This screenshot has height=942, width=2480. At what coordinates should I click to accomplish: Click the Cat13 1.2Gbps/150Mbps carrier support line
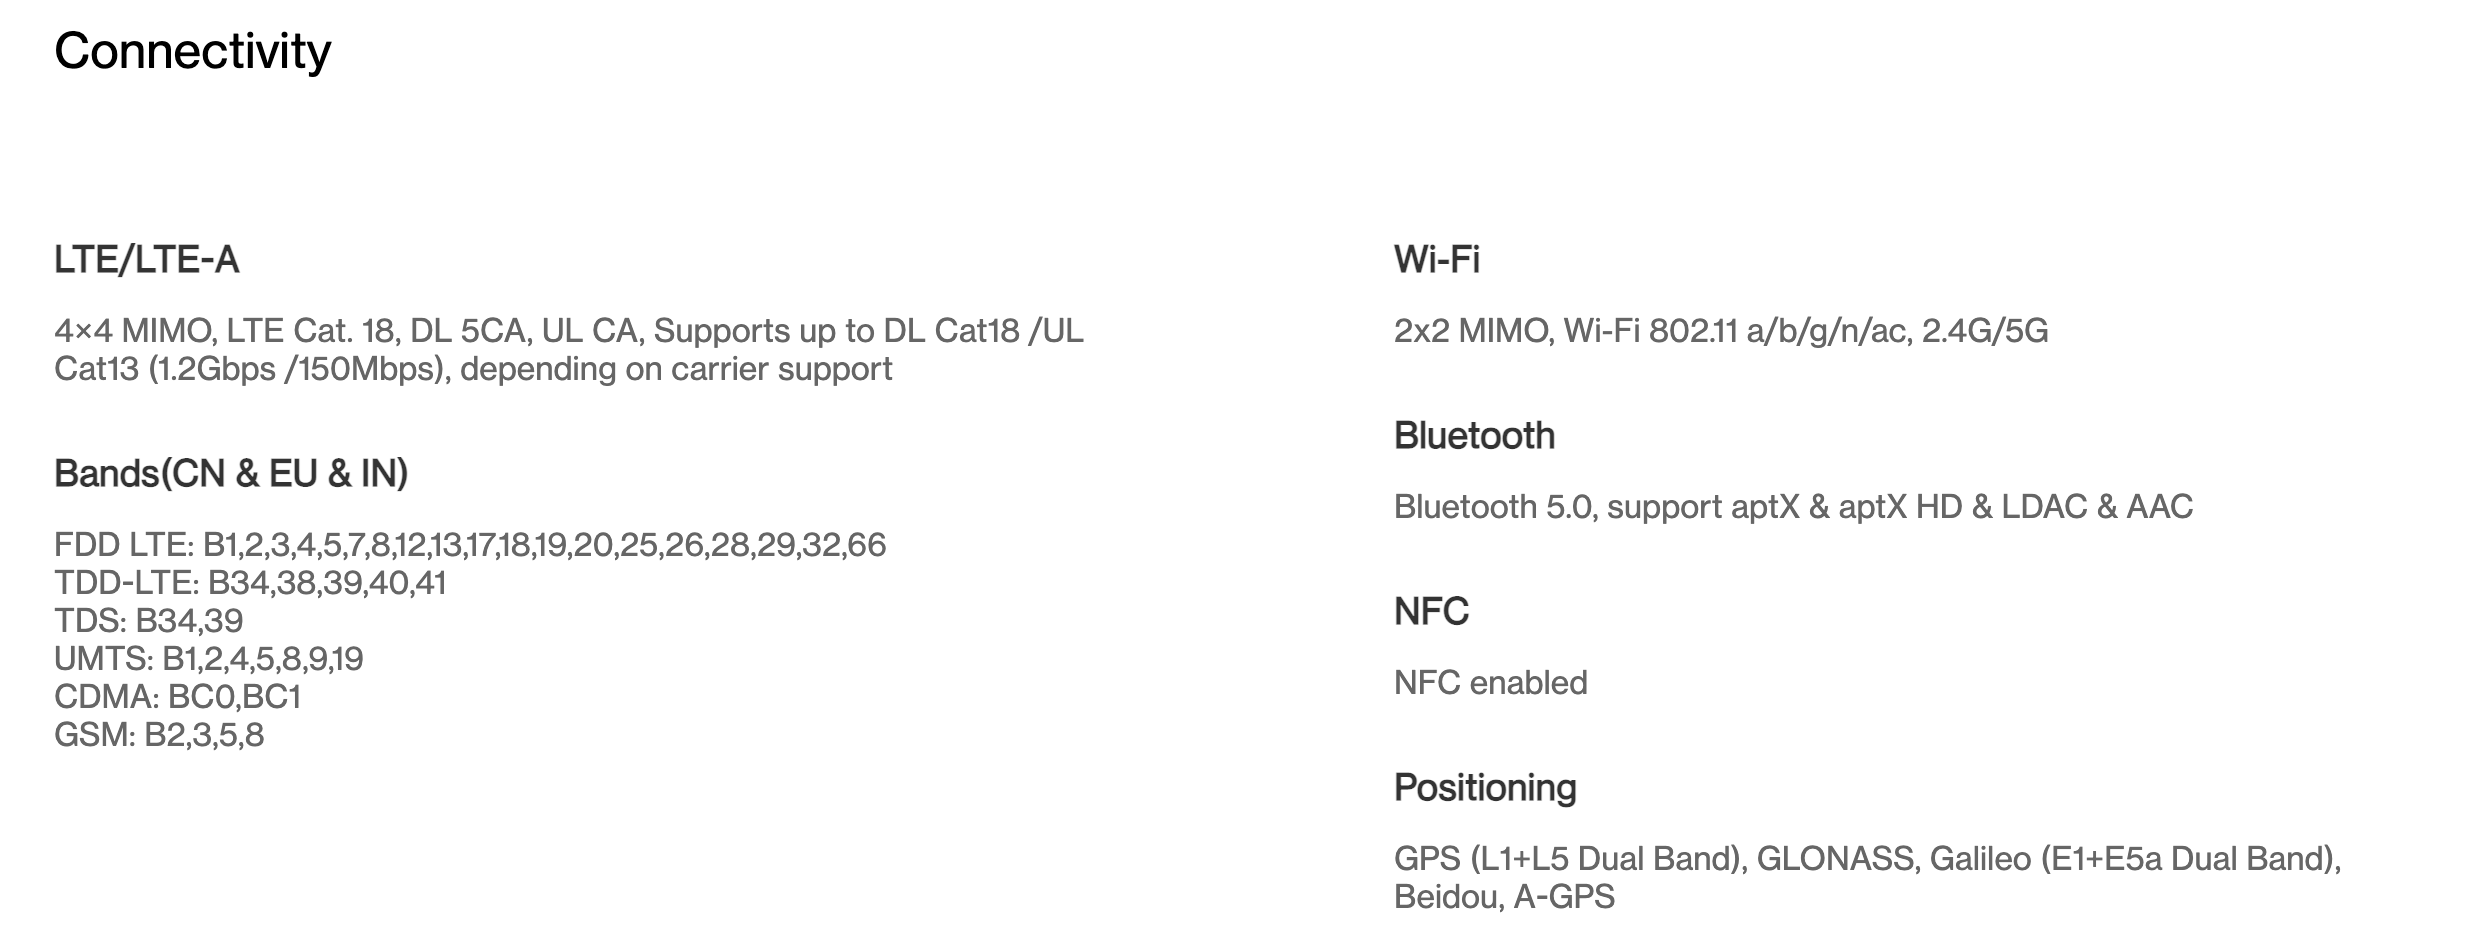click(x=472, y=369)
